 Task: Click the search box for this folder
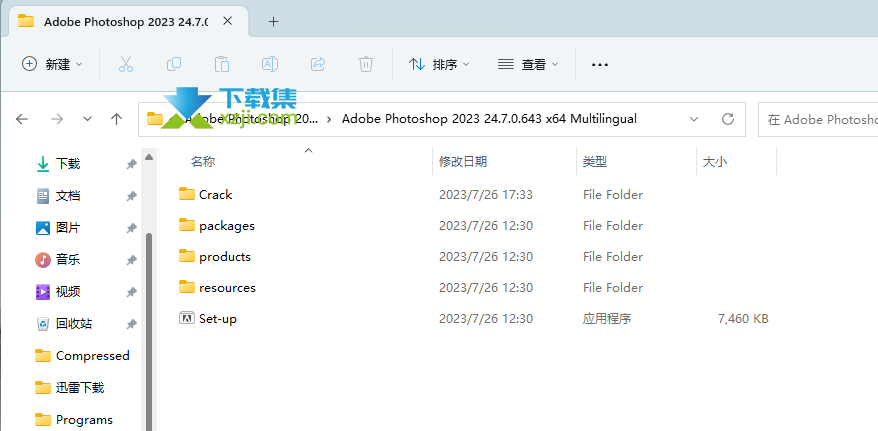[x=818, y=119]
